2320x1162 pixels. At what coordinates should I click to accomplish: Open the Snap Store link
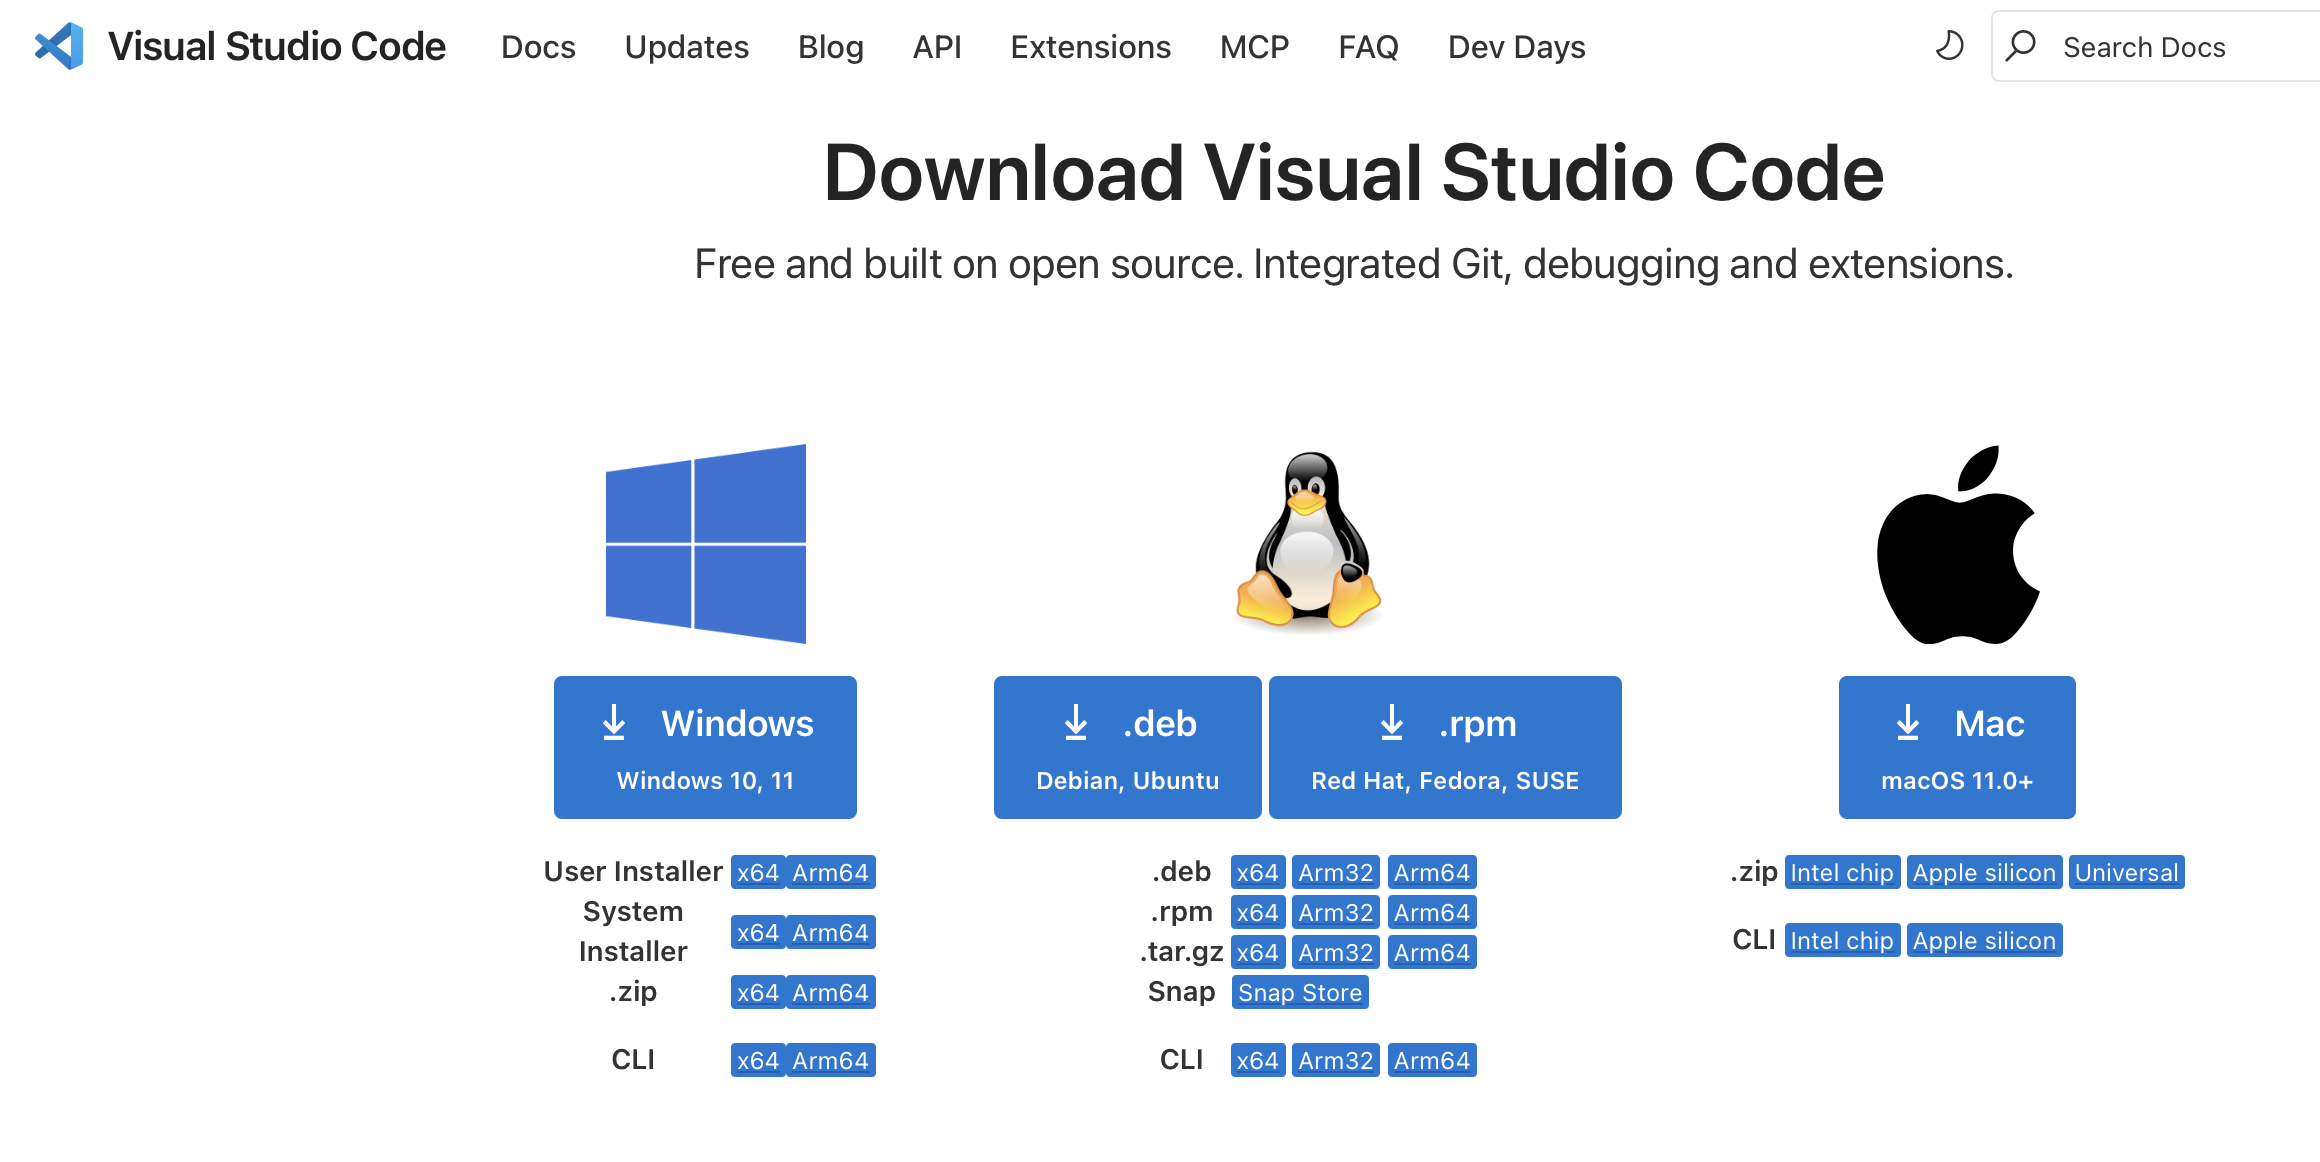[1299, 992]
